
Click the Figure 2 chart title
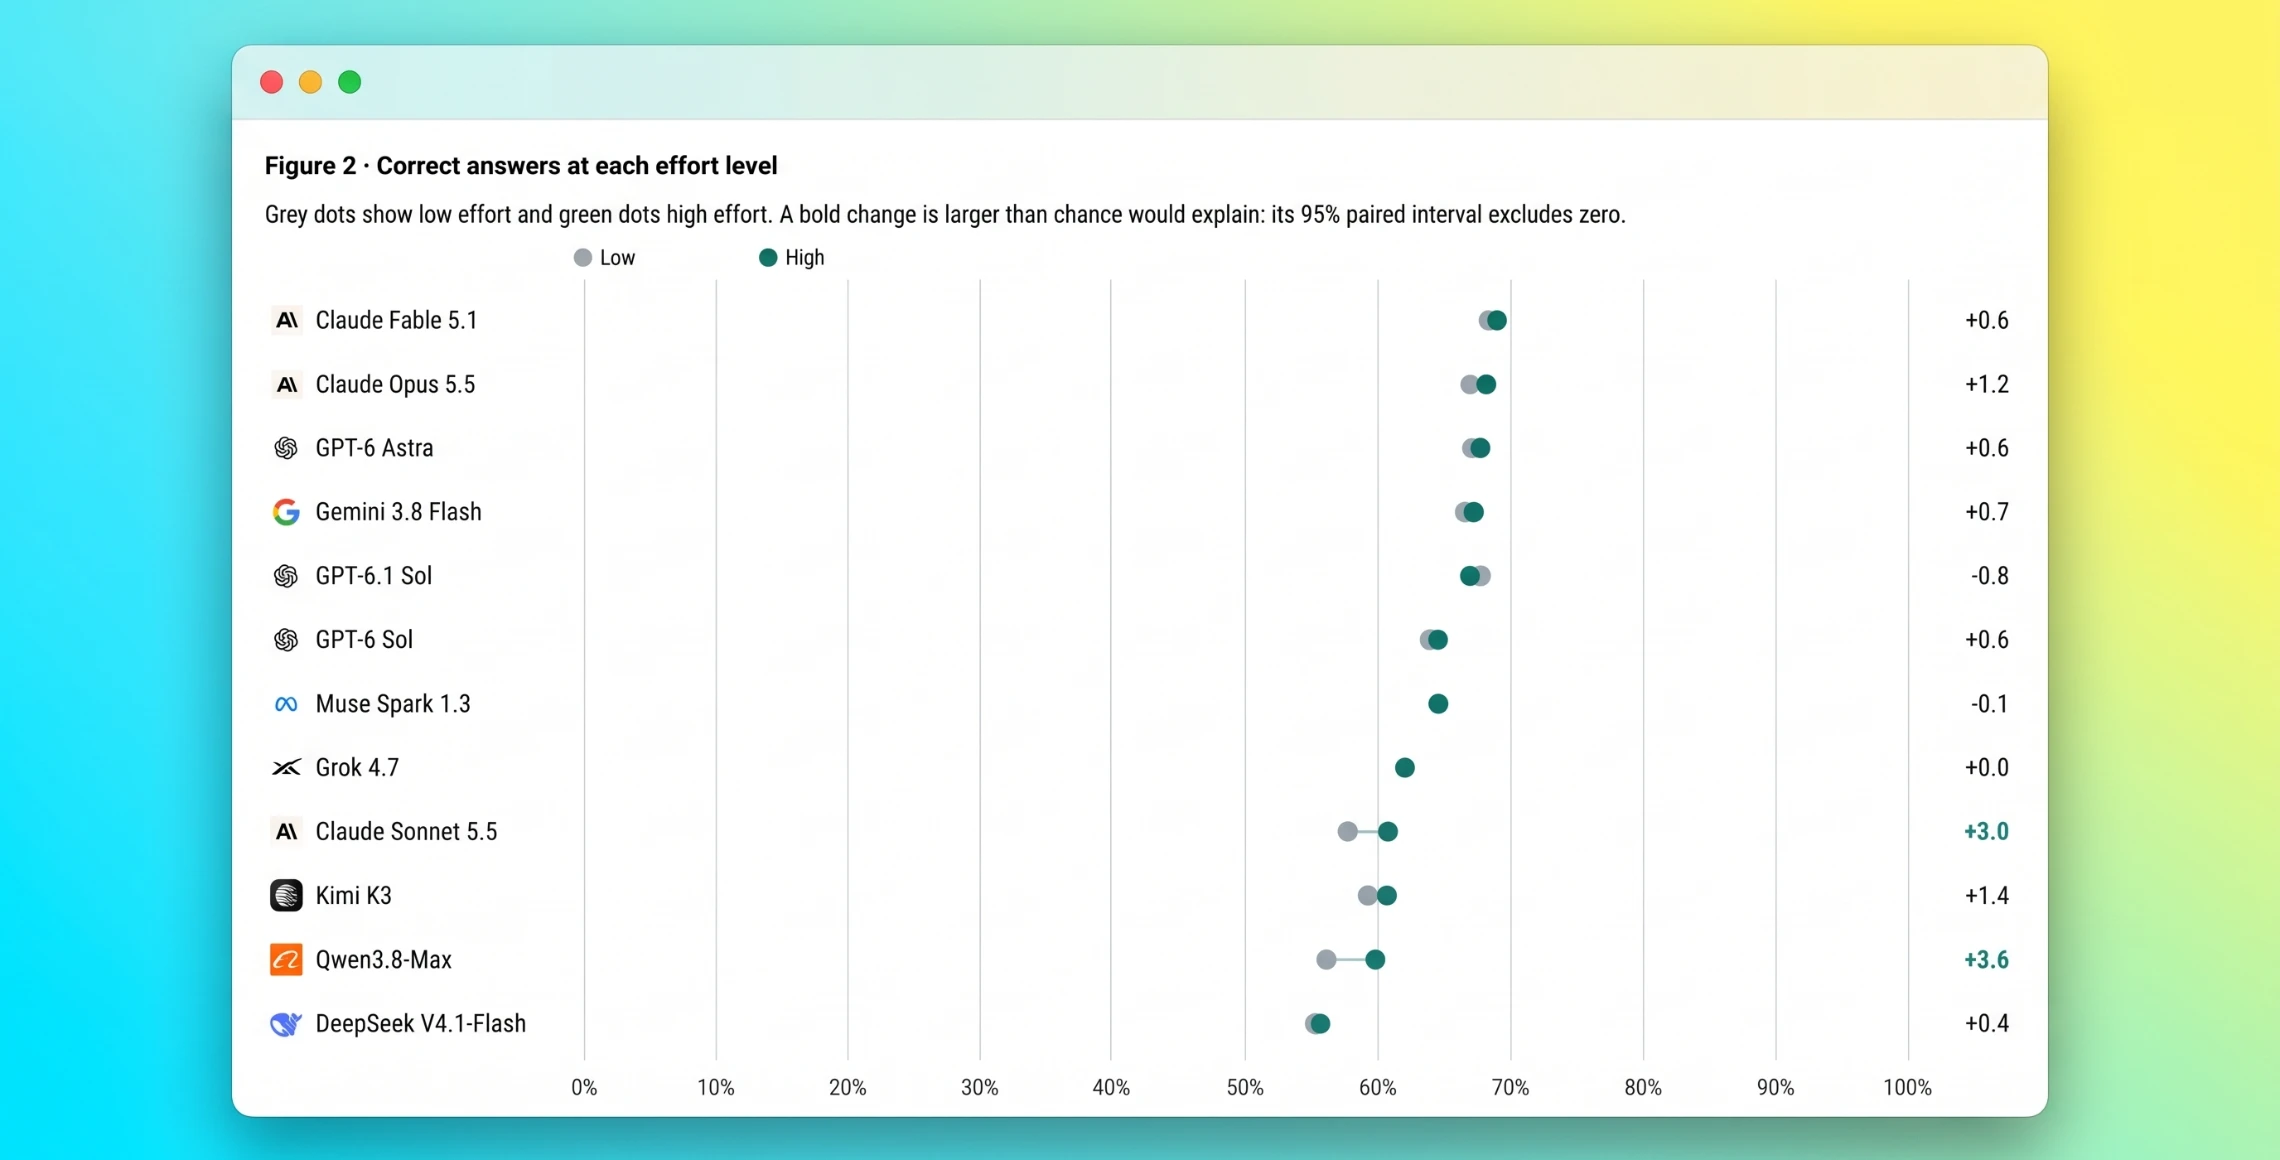(x=521, y=166)
